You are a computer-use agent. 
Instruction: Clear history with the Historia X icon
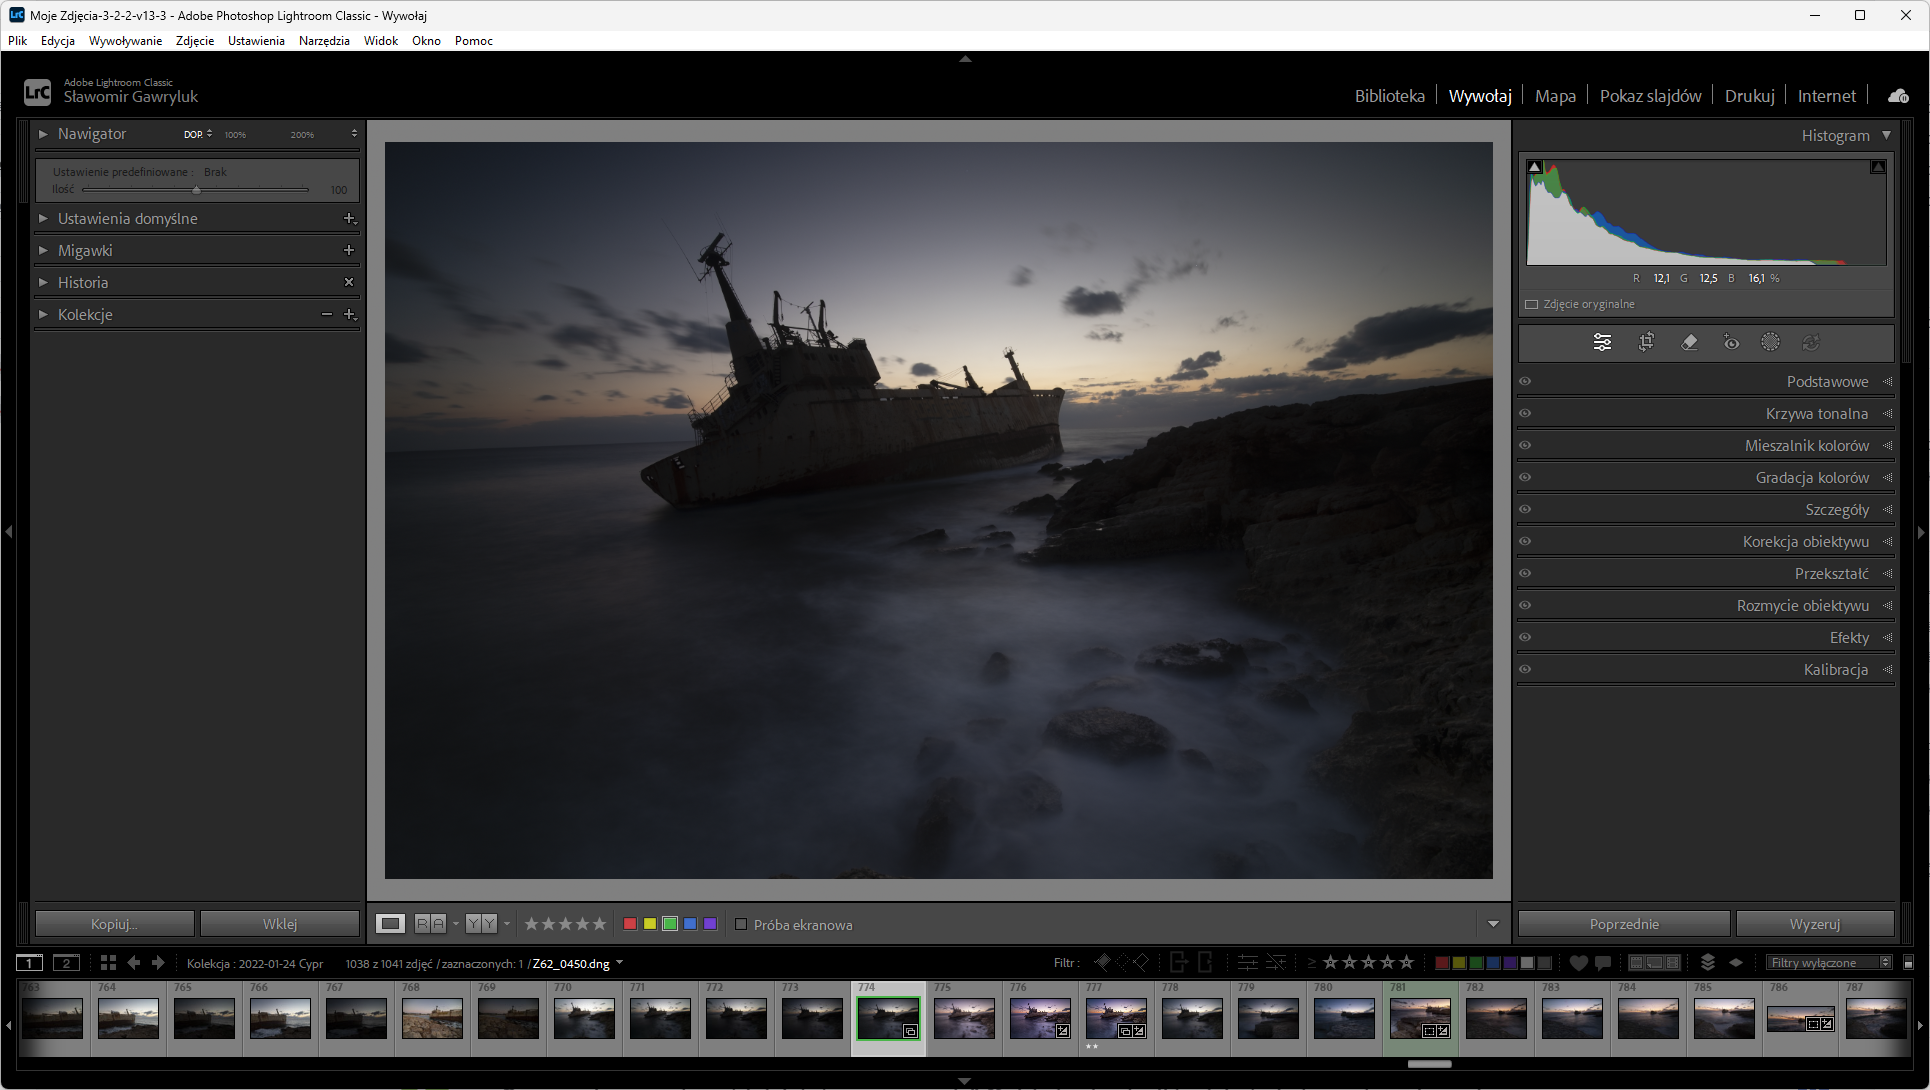(x=349, y=282)
